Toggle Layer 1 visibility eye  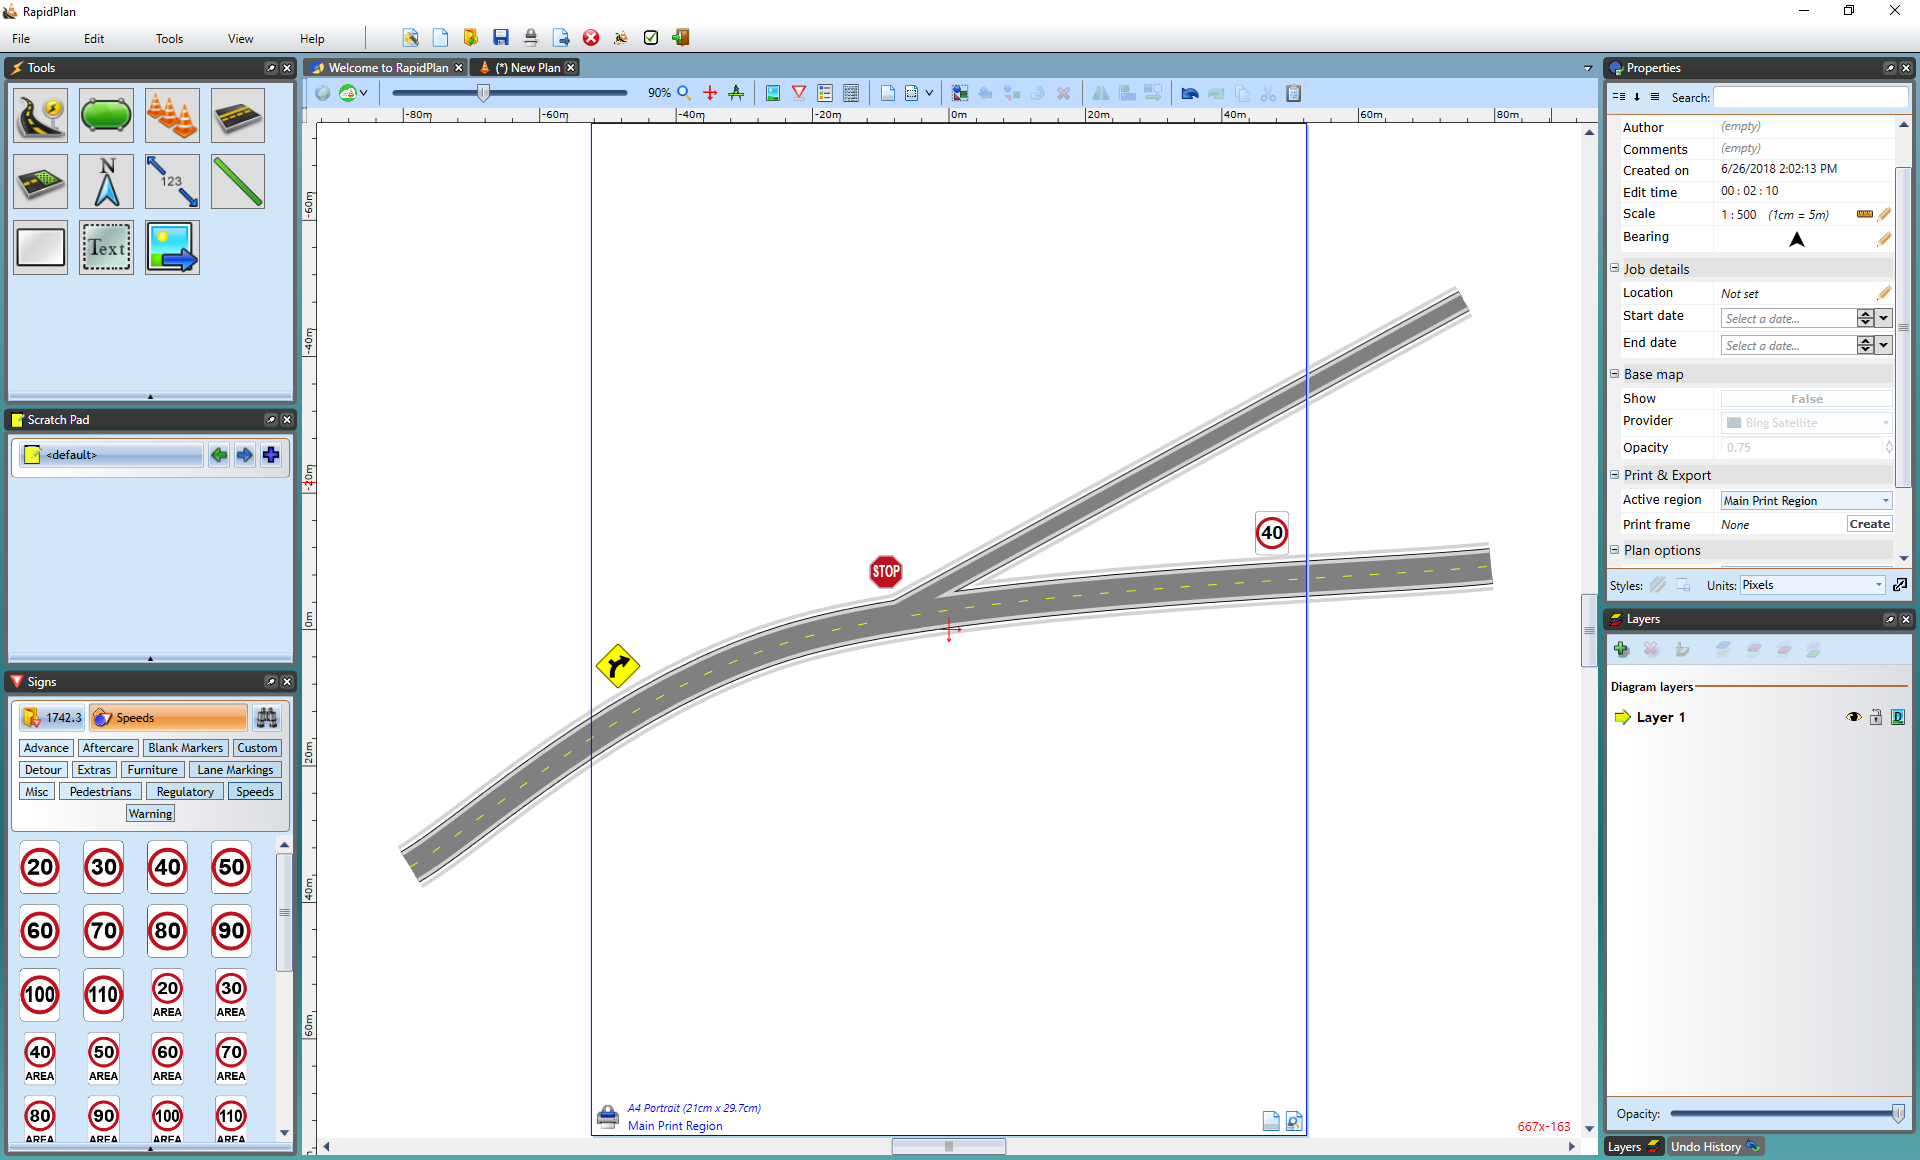[x=1853, y=717]
